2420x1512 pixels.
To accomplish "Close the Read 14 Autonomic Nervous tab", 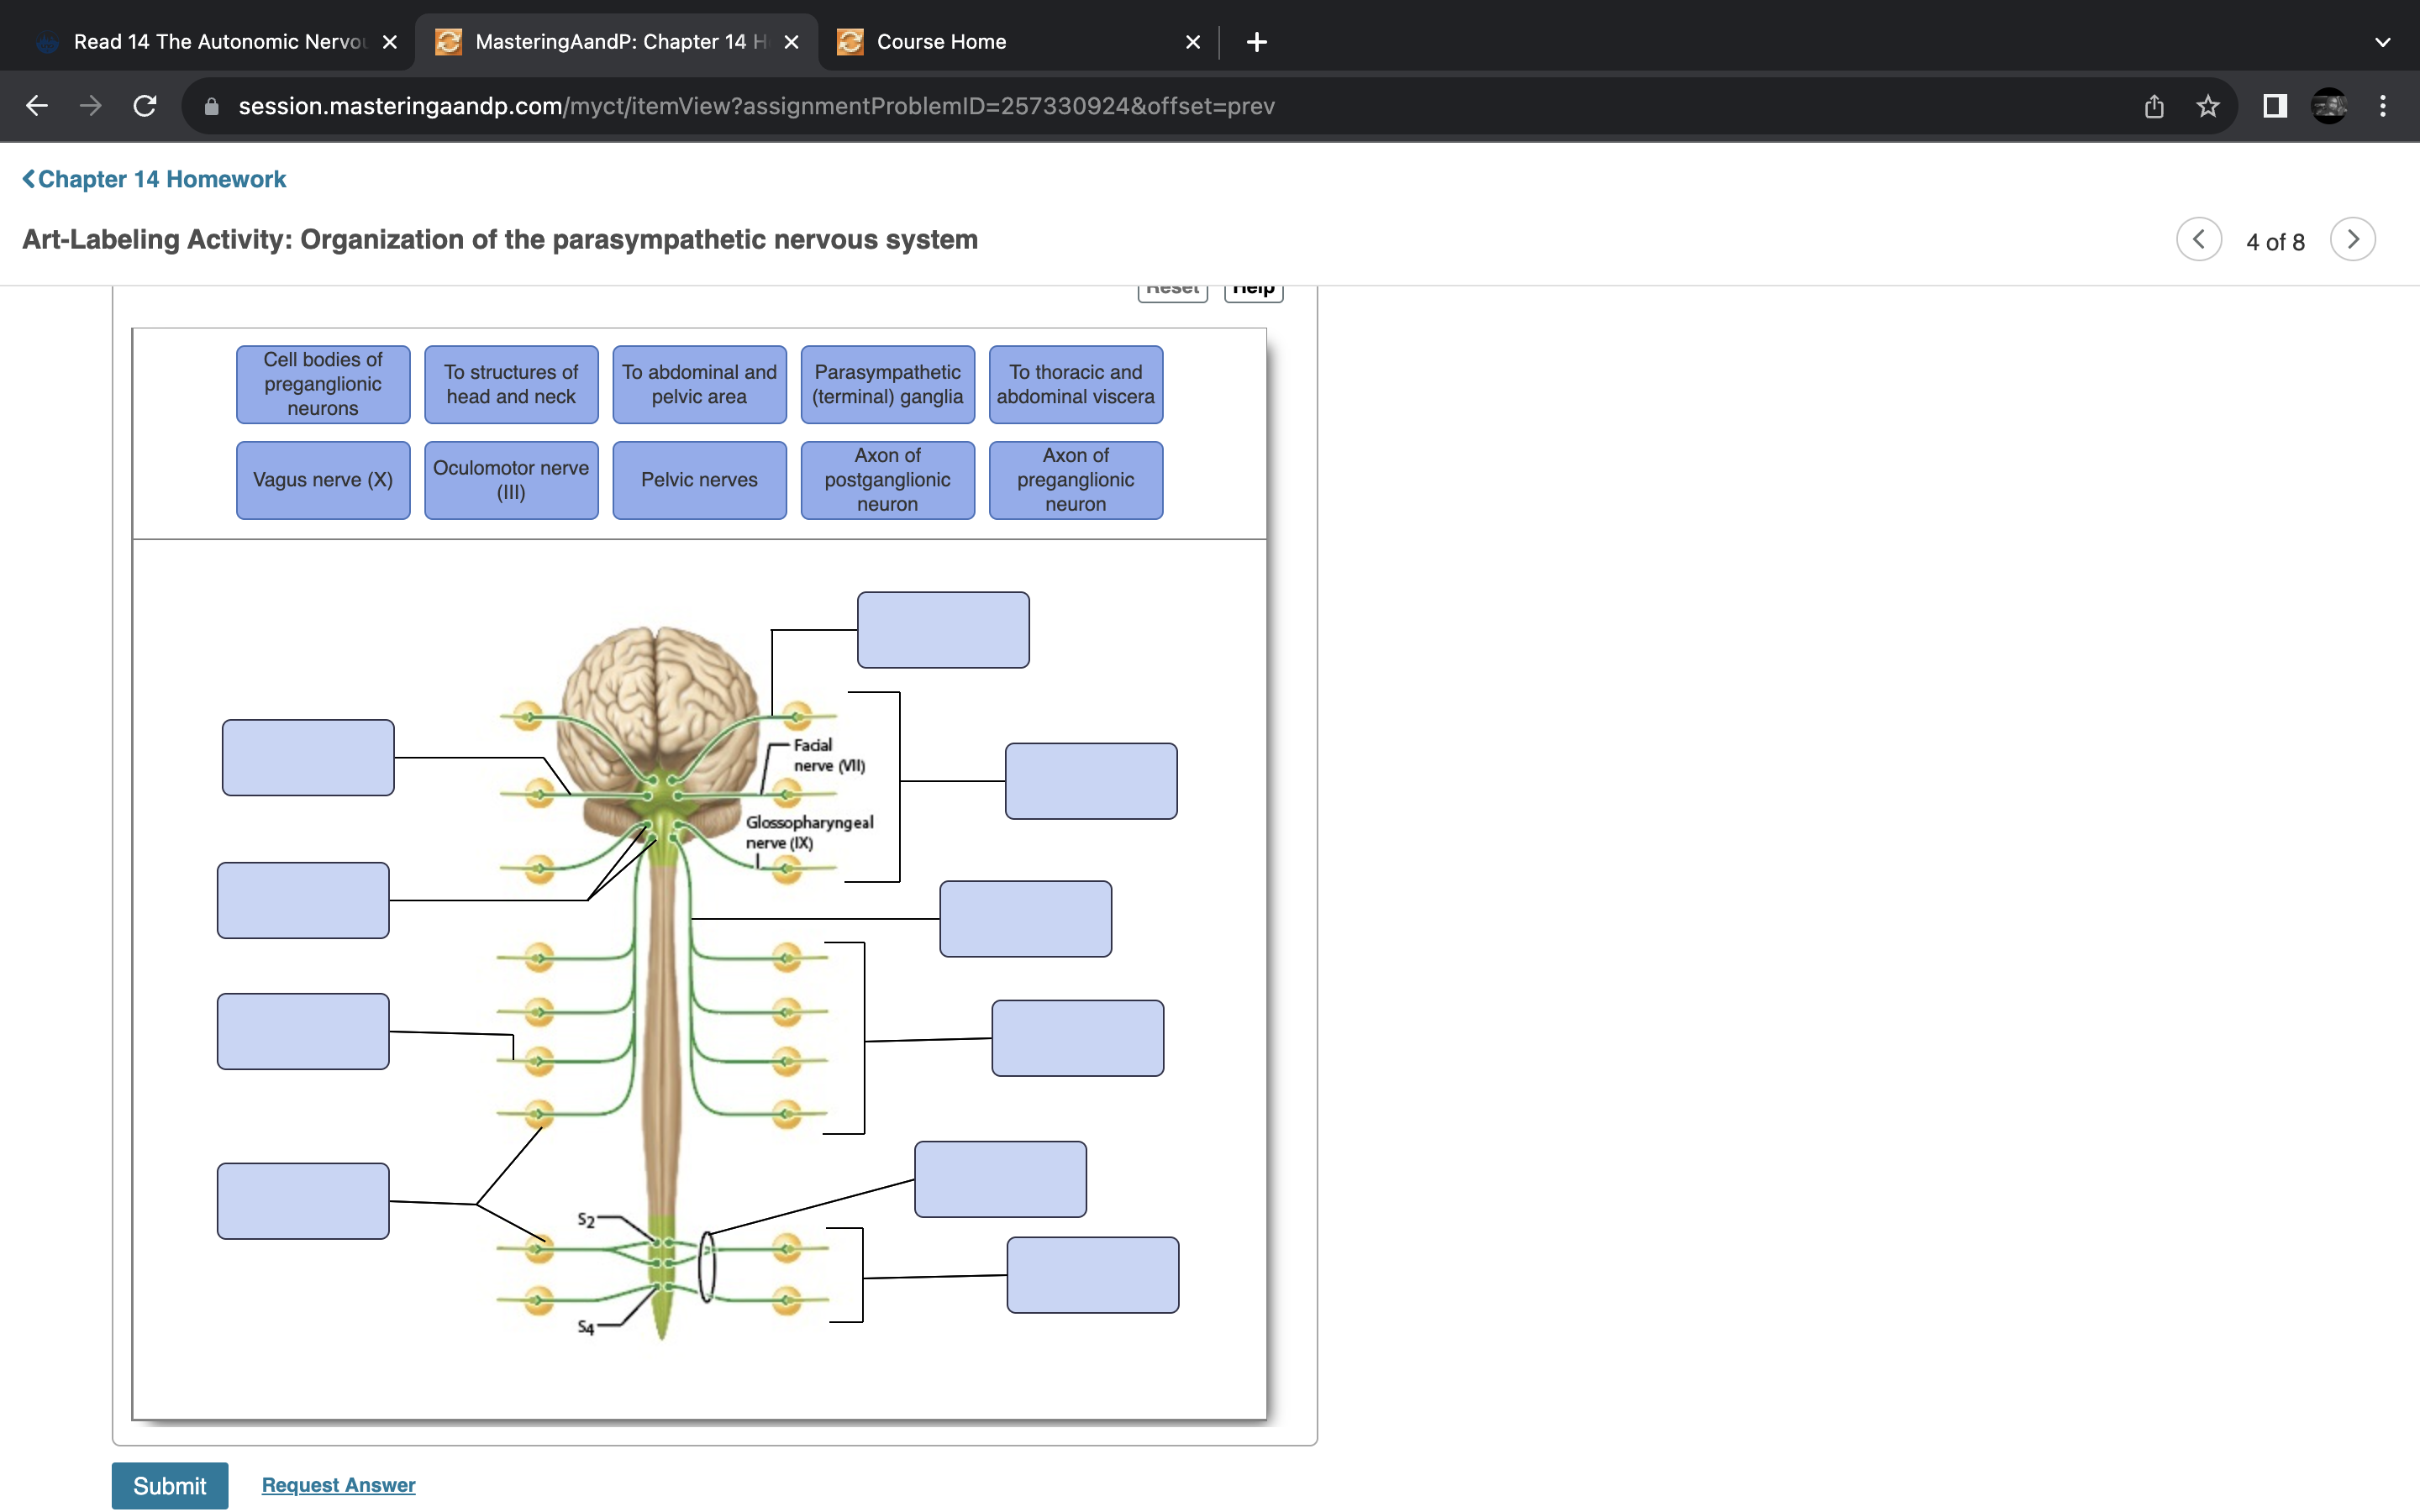I will 390,42.
